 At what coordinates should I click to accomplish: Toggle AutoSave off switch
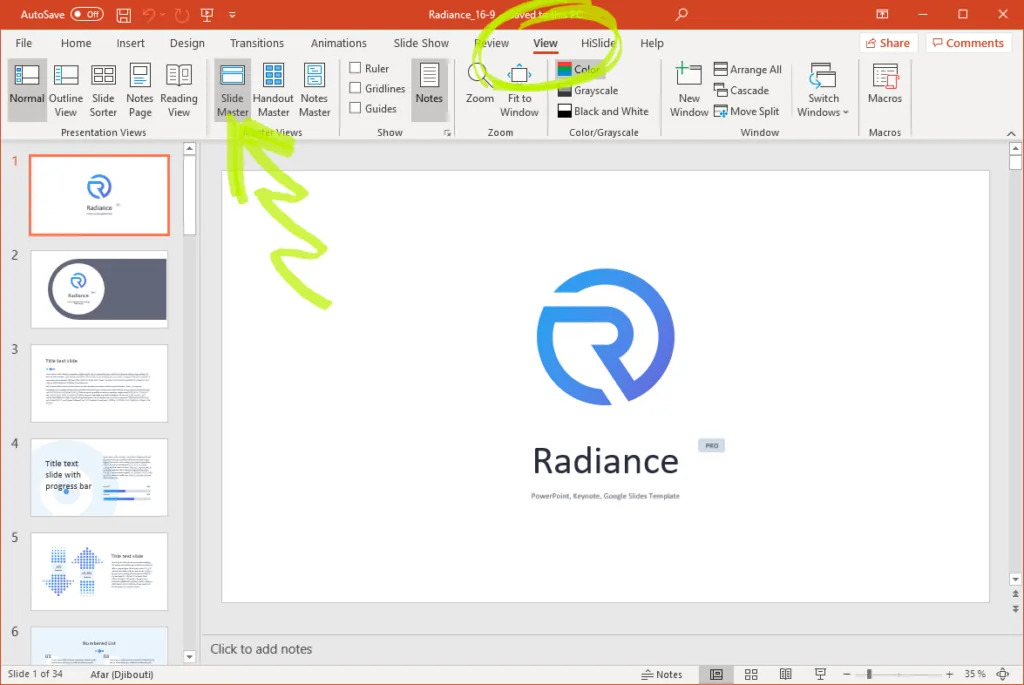87,14
